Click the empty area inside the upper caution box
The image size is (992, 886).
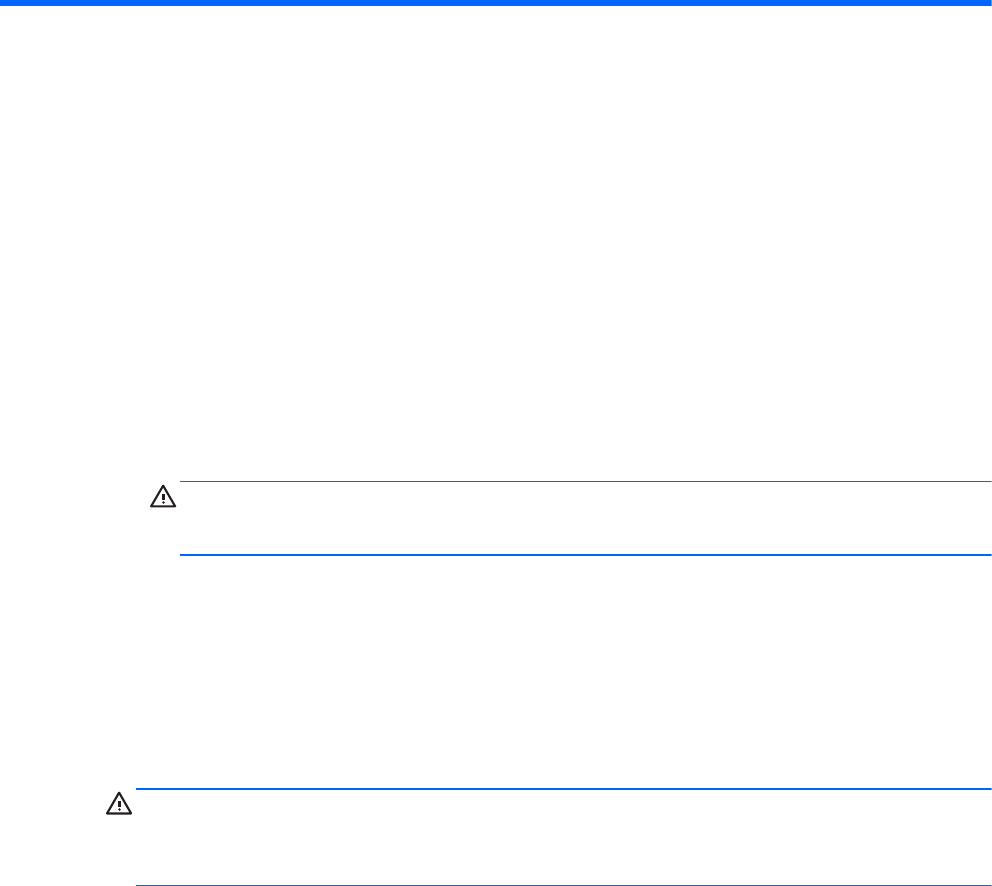pos(584,518)
